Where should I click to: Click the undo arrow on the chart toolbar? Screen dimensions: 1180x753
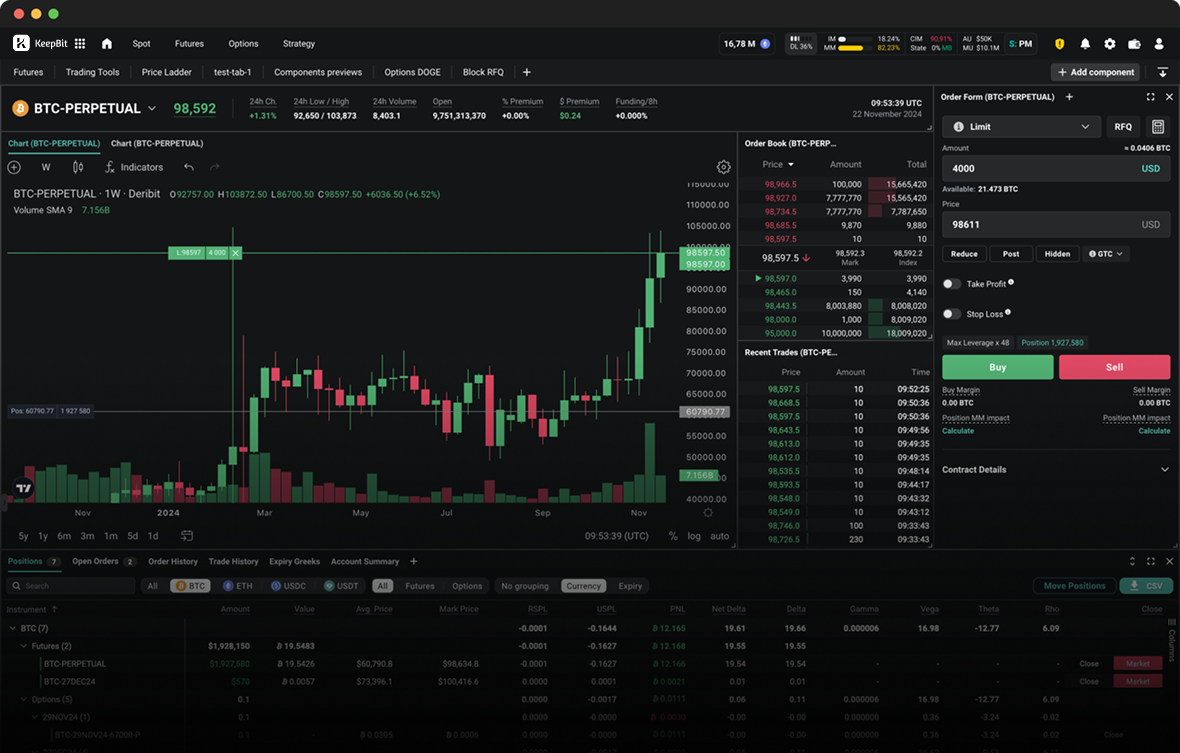189,167
